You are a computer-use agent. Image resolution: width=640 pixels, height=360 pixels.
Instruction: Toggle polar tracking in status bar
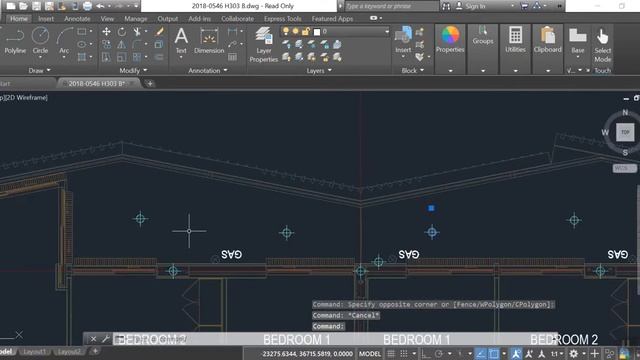coord(439,354)
